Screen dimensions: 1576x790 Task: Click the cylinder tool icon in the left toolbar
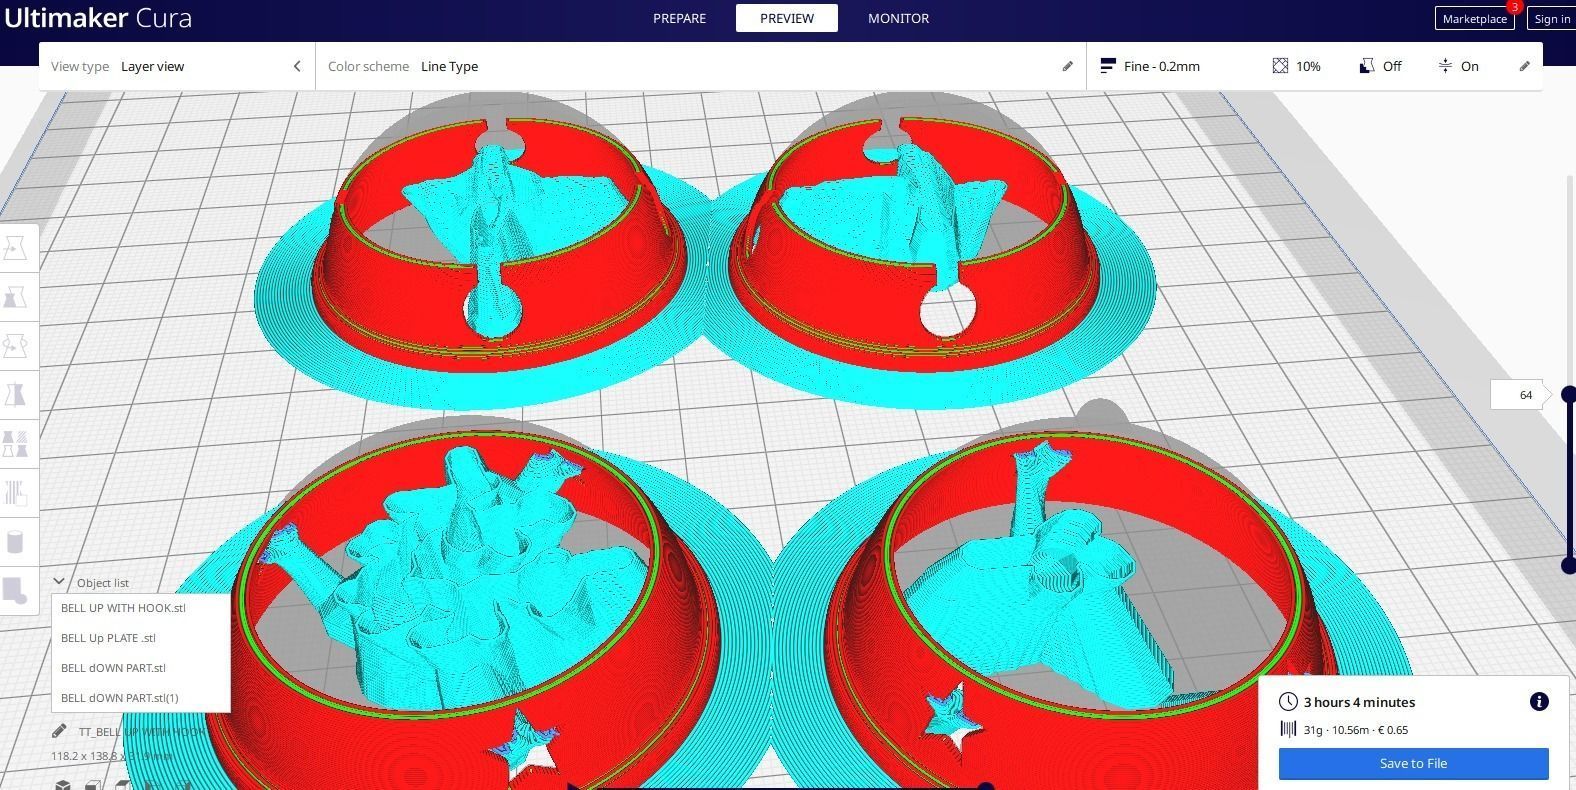pos(16,542)
